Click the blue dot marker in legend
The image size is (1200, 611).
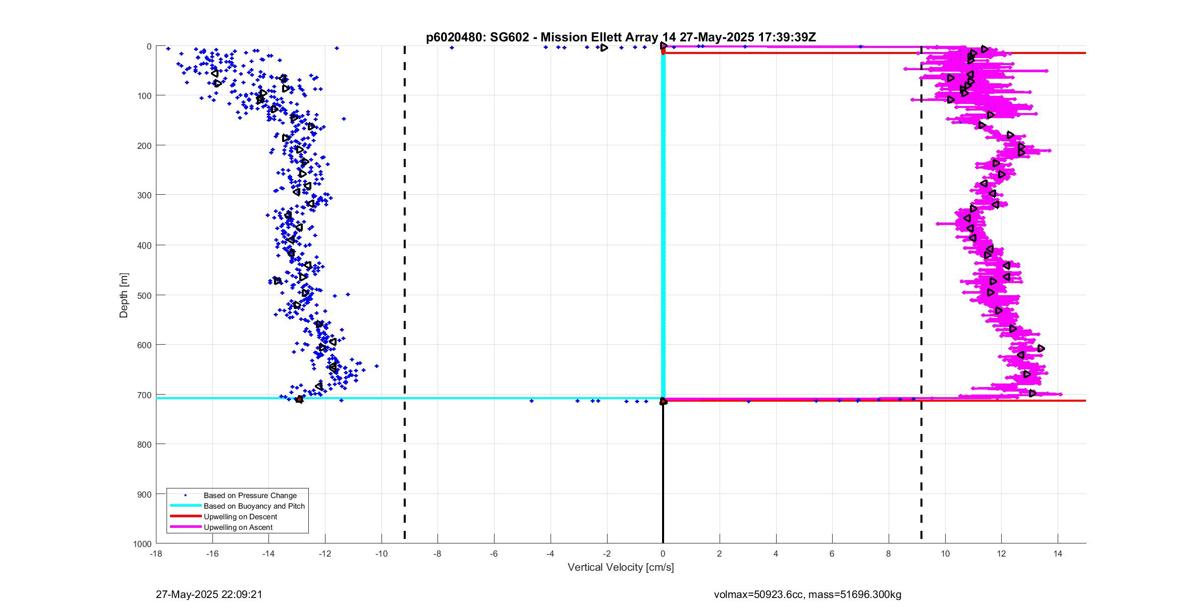click(184, 495)
